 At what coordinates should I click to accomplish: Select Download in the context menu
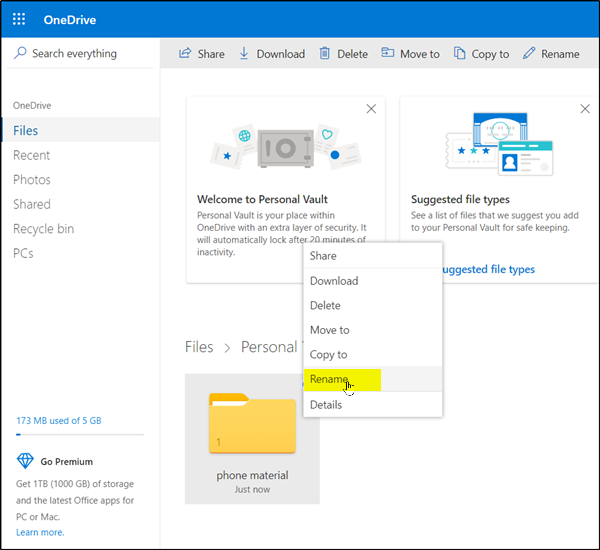point(334,281)
